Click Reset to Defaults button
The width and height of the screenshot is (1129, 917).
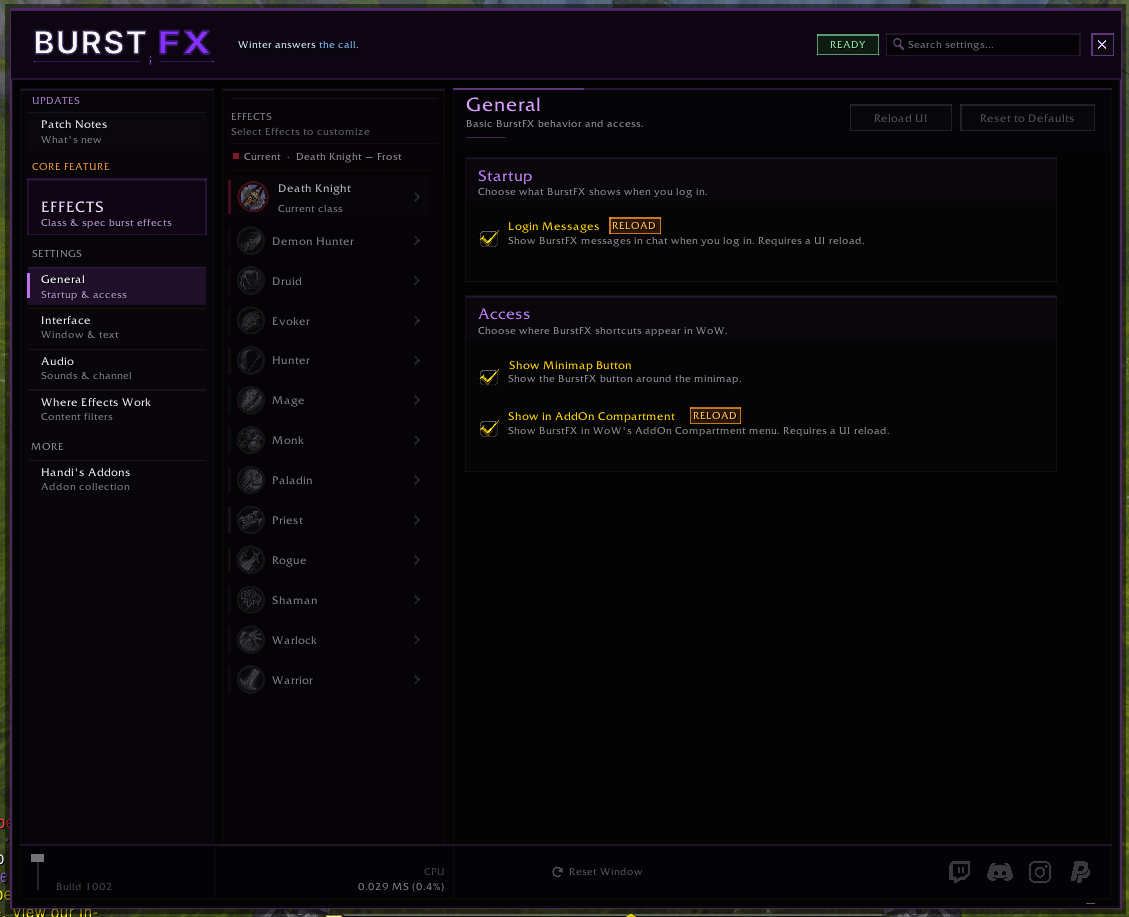click(x=1027, y=118)
